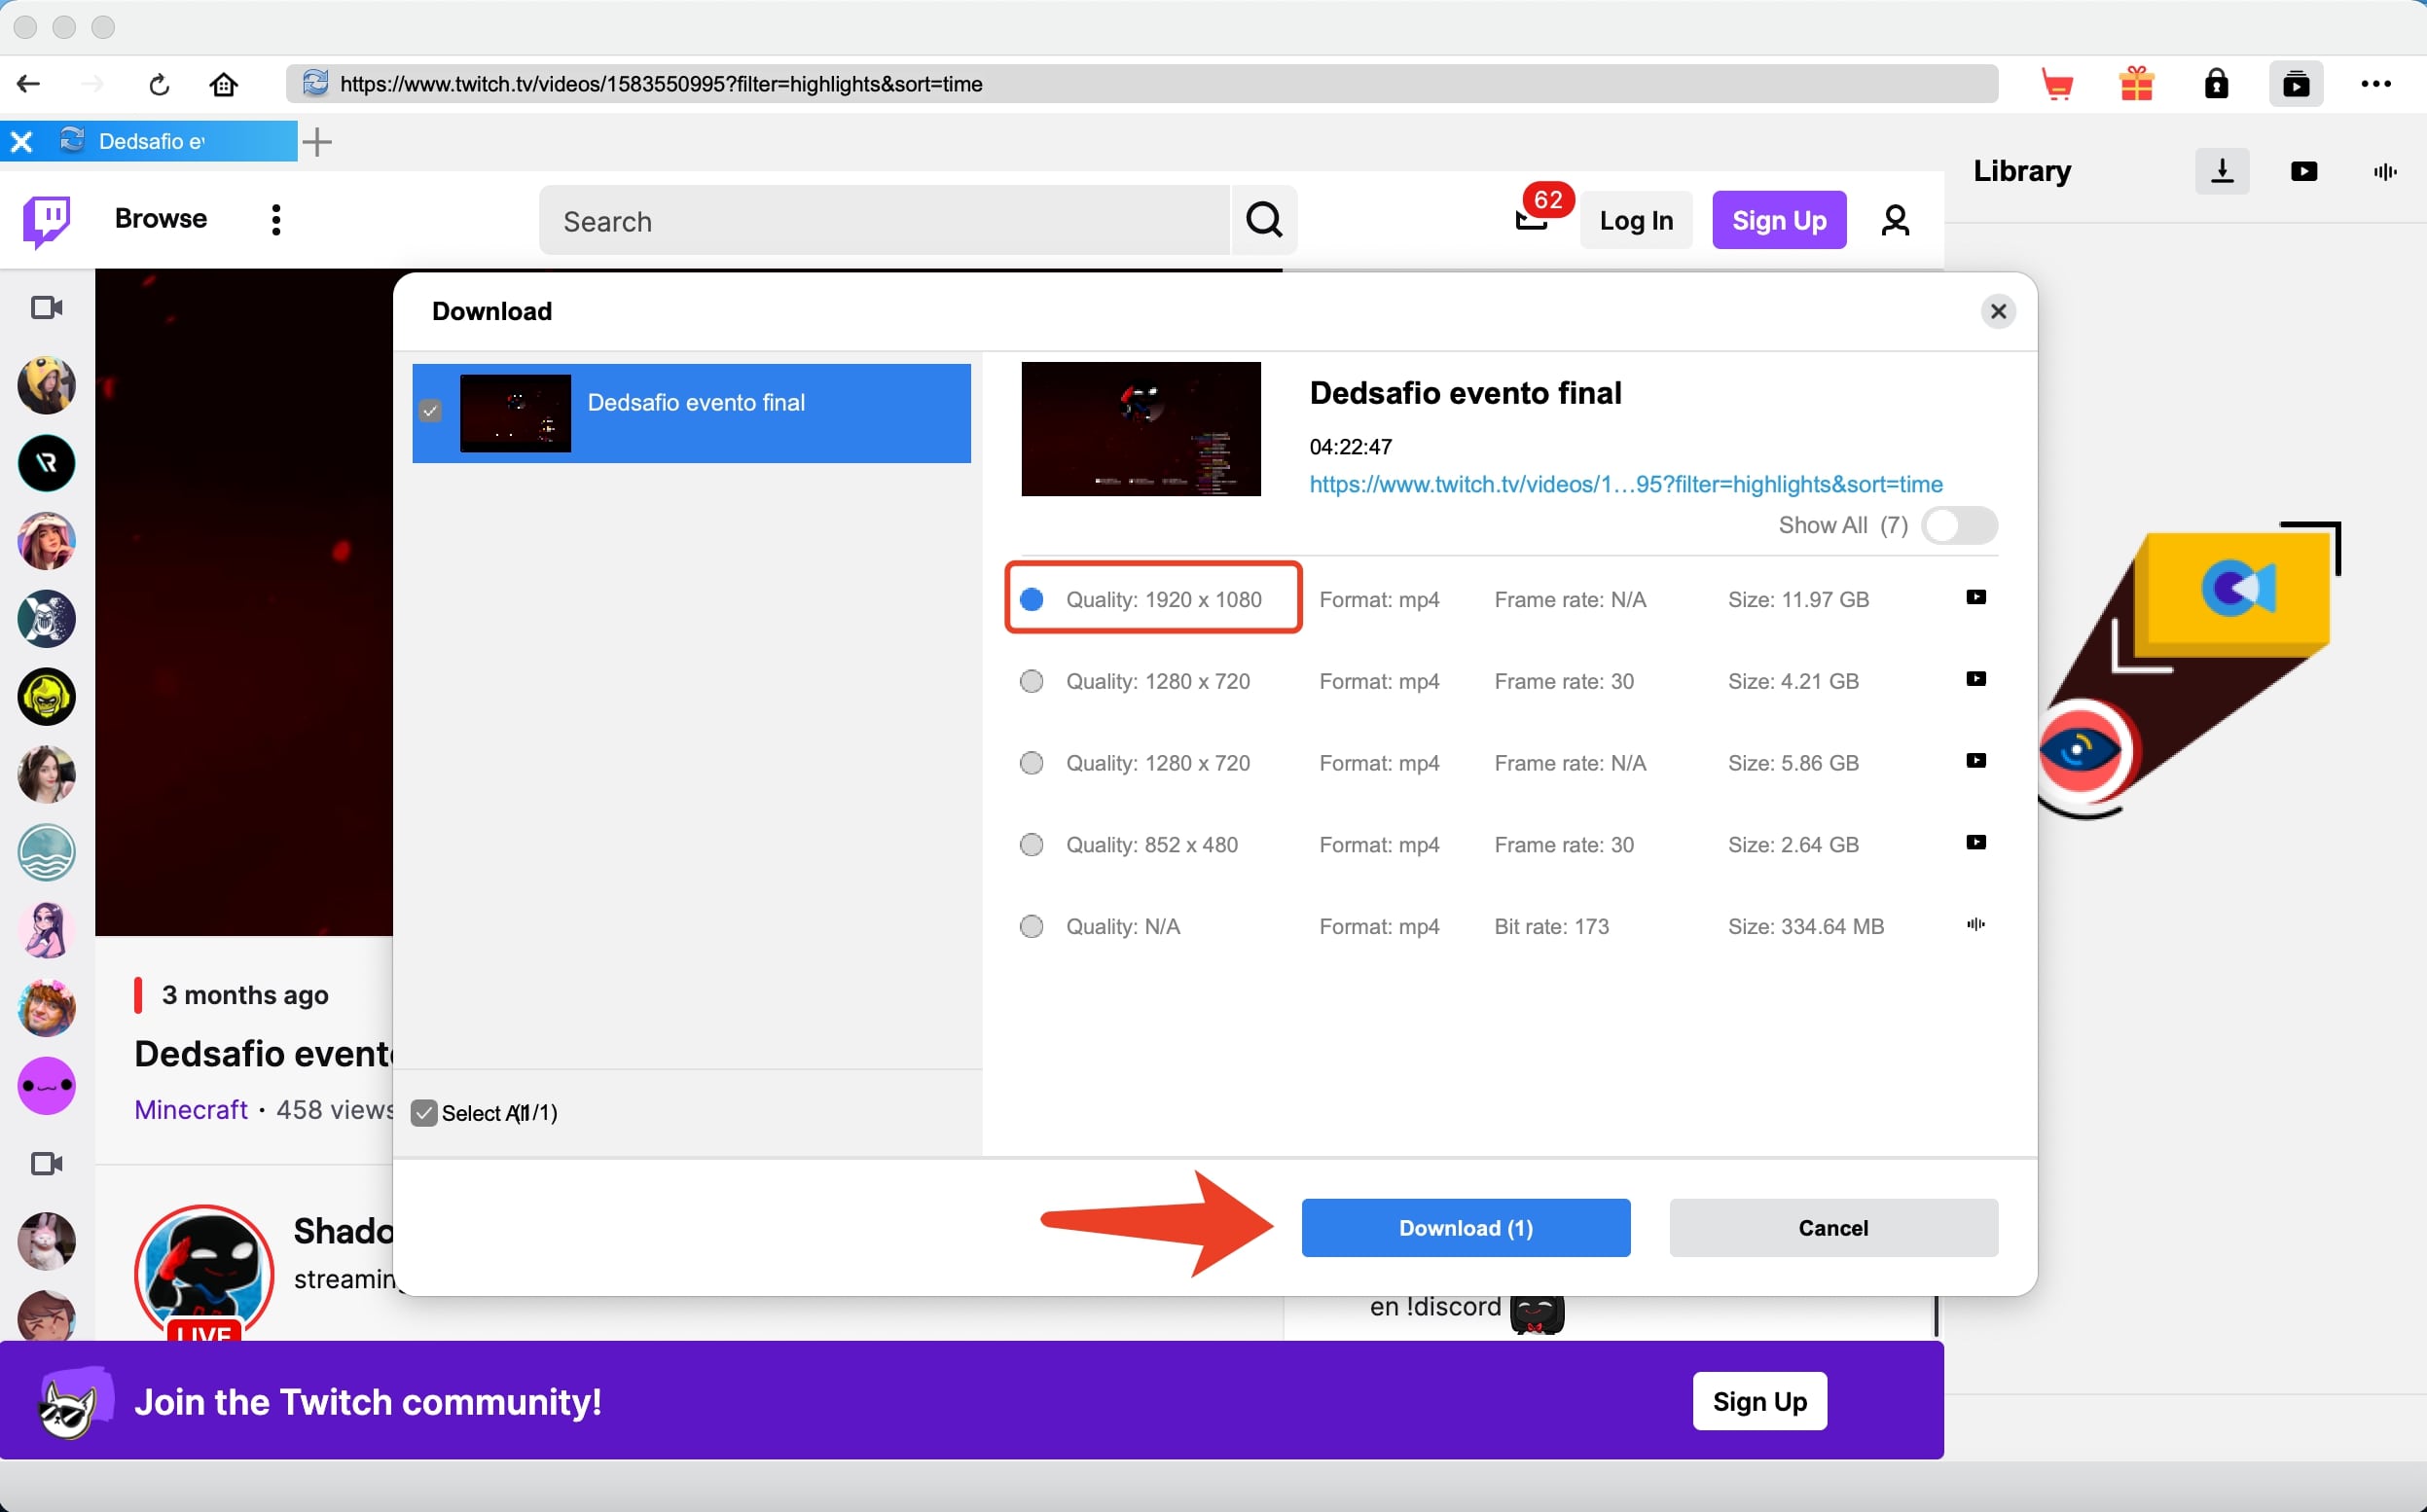Toggle the Show All formats switch
The width and height of the screenshot is (2427, 1512).
pos(1959,526)
